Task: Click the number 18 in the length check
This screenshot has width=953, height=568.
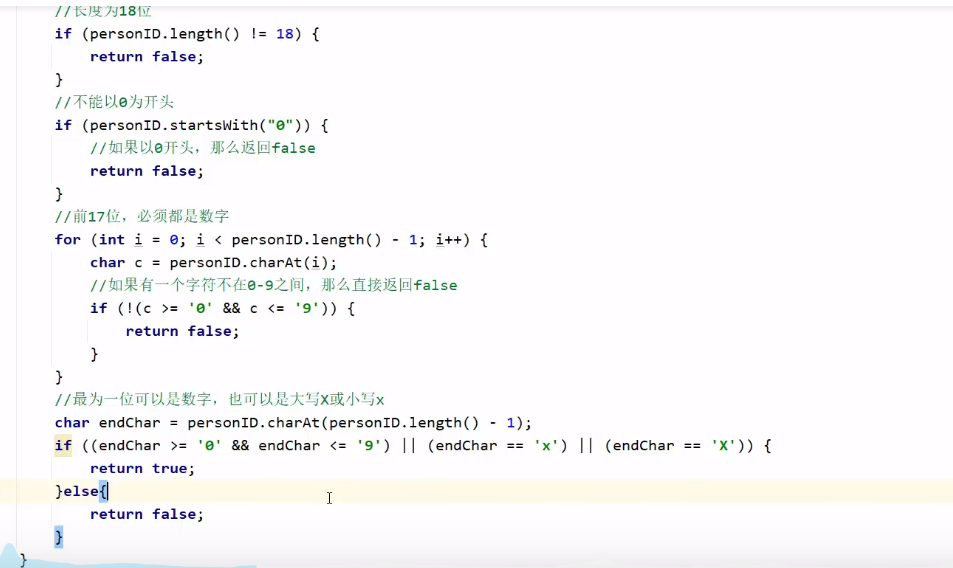Action: coord(284,34)
